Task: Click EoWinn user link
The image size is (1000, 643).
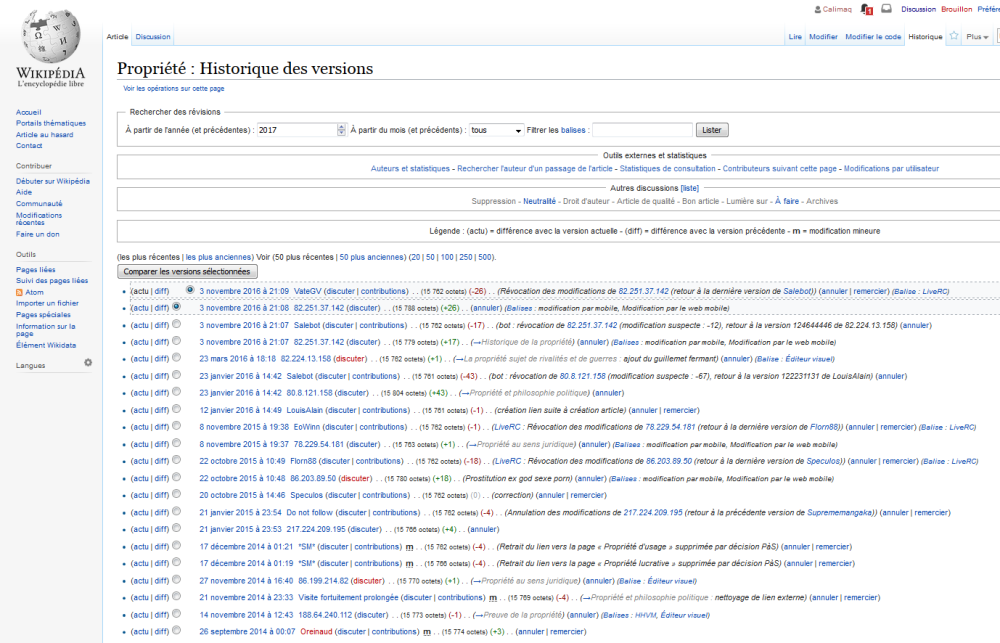Action: click(x=307, y=427)
